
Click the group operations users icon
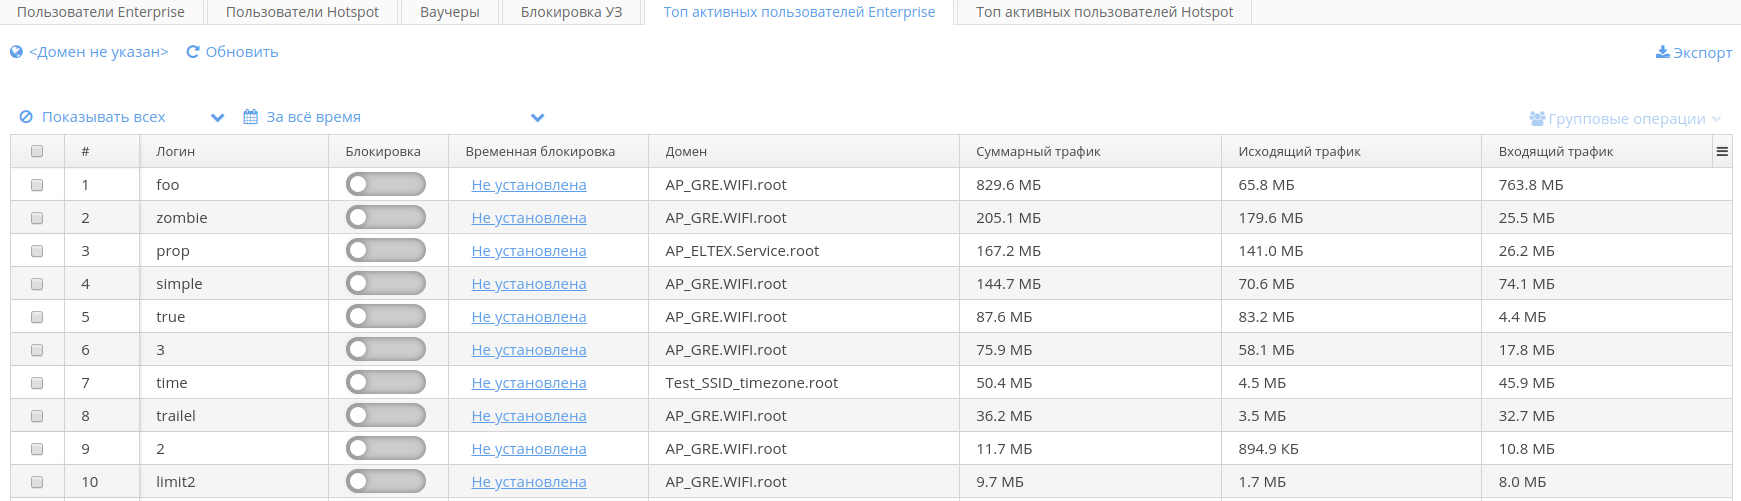click(x=1537, y=119)
